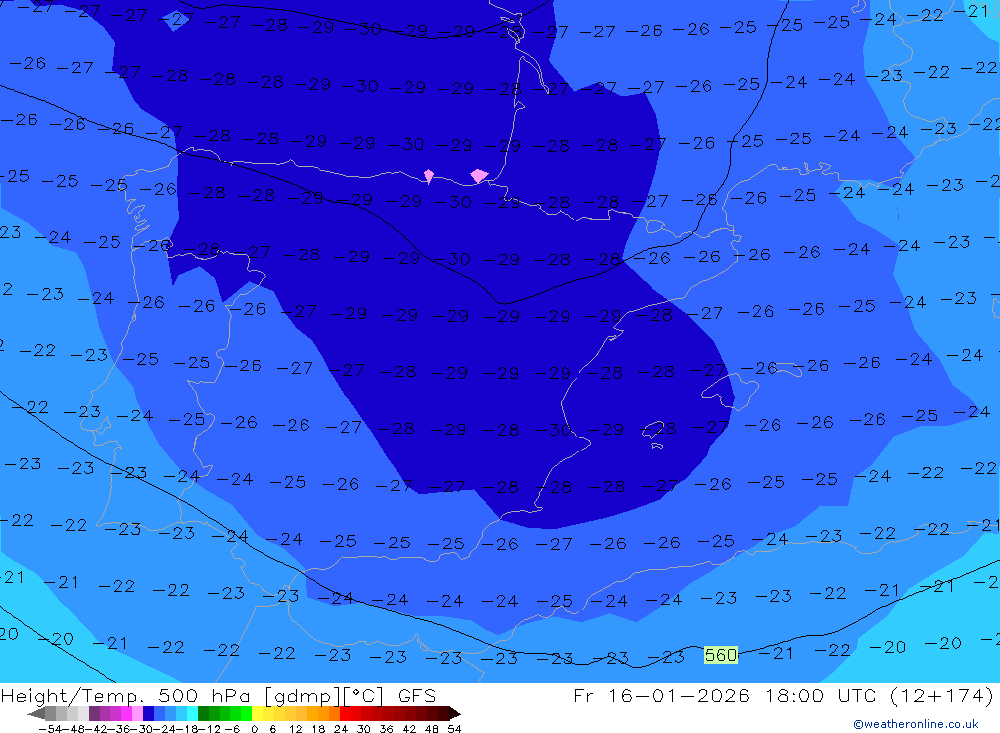The height and width of the screenshot is (733, 1000).
Task: Click the smaller pink marker on the map
Action: [429, 176]
